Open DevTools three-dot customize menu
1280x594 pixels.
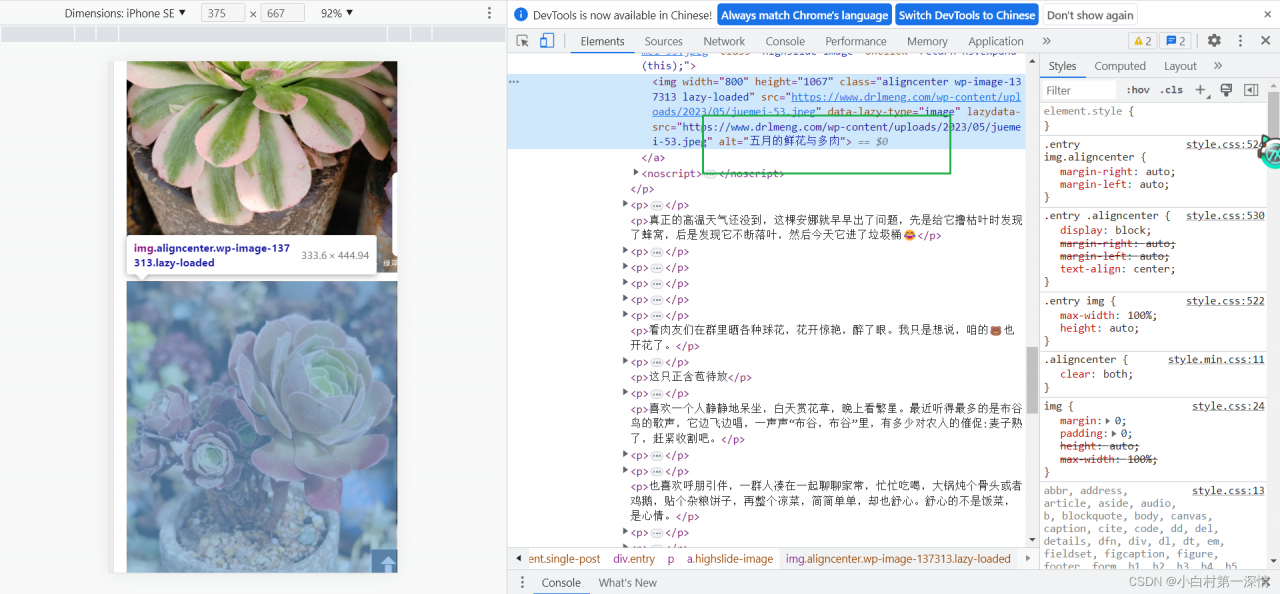point(1240,41)
